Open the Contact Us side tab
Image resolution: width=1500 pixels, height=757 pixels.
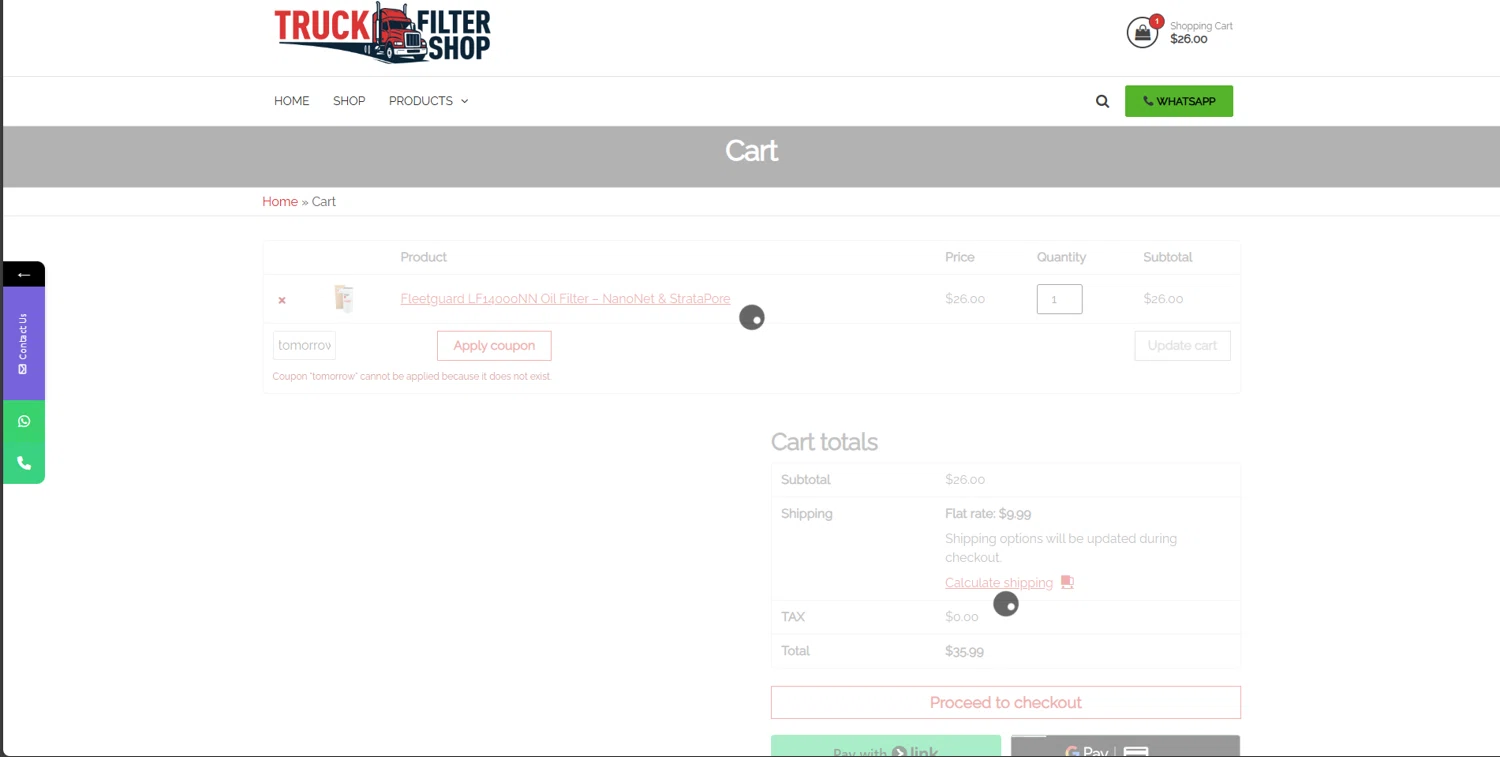tap(24, 344)
